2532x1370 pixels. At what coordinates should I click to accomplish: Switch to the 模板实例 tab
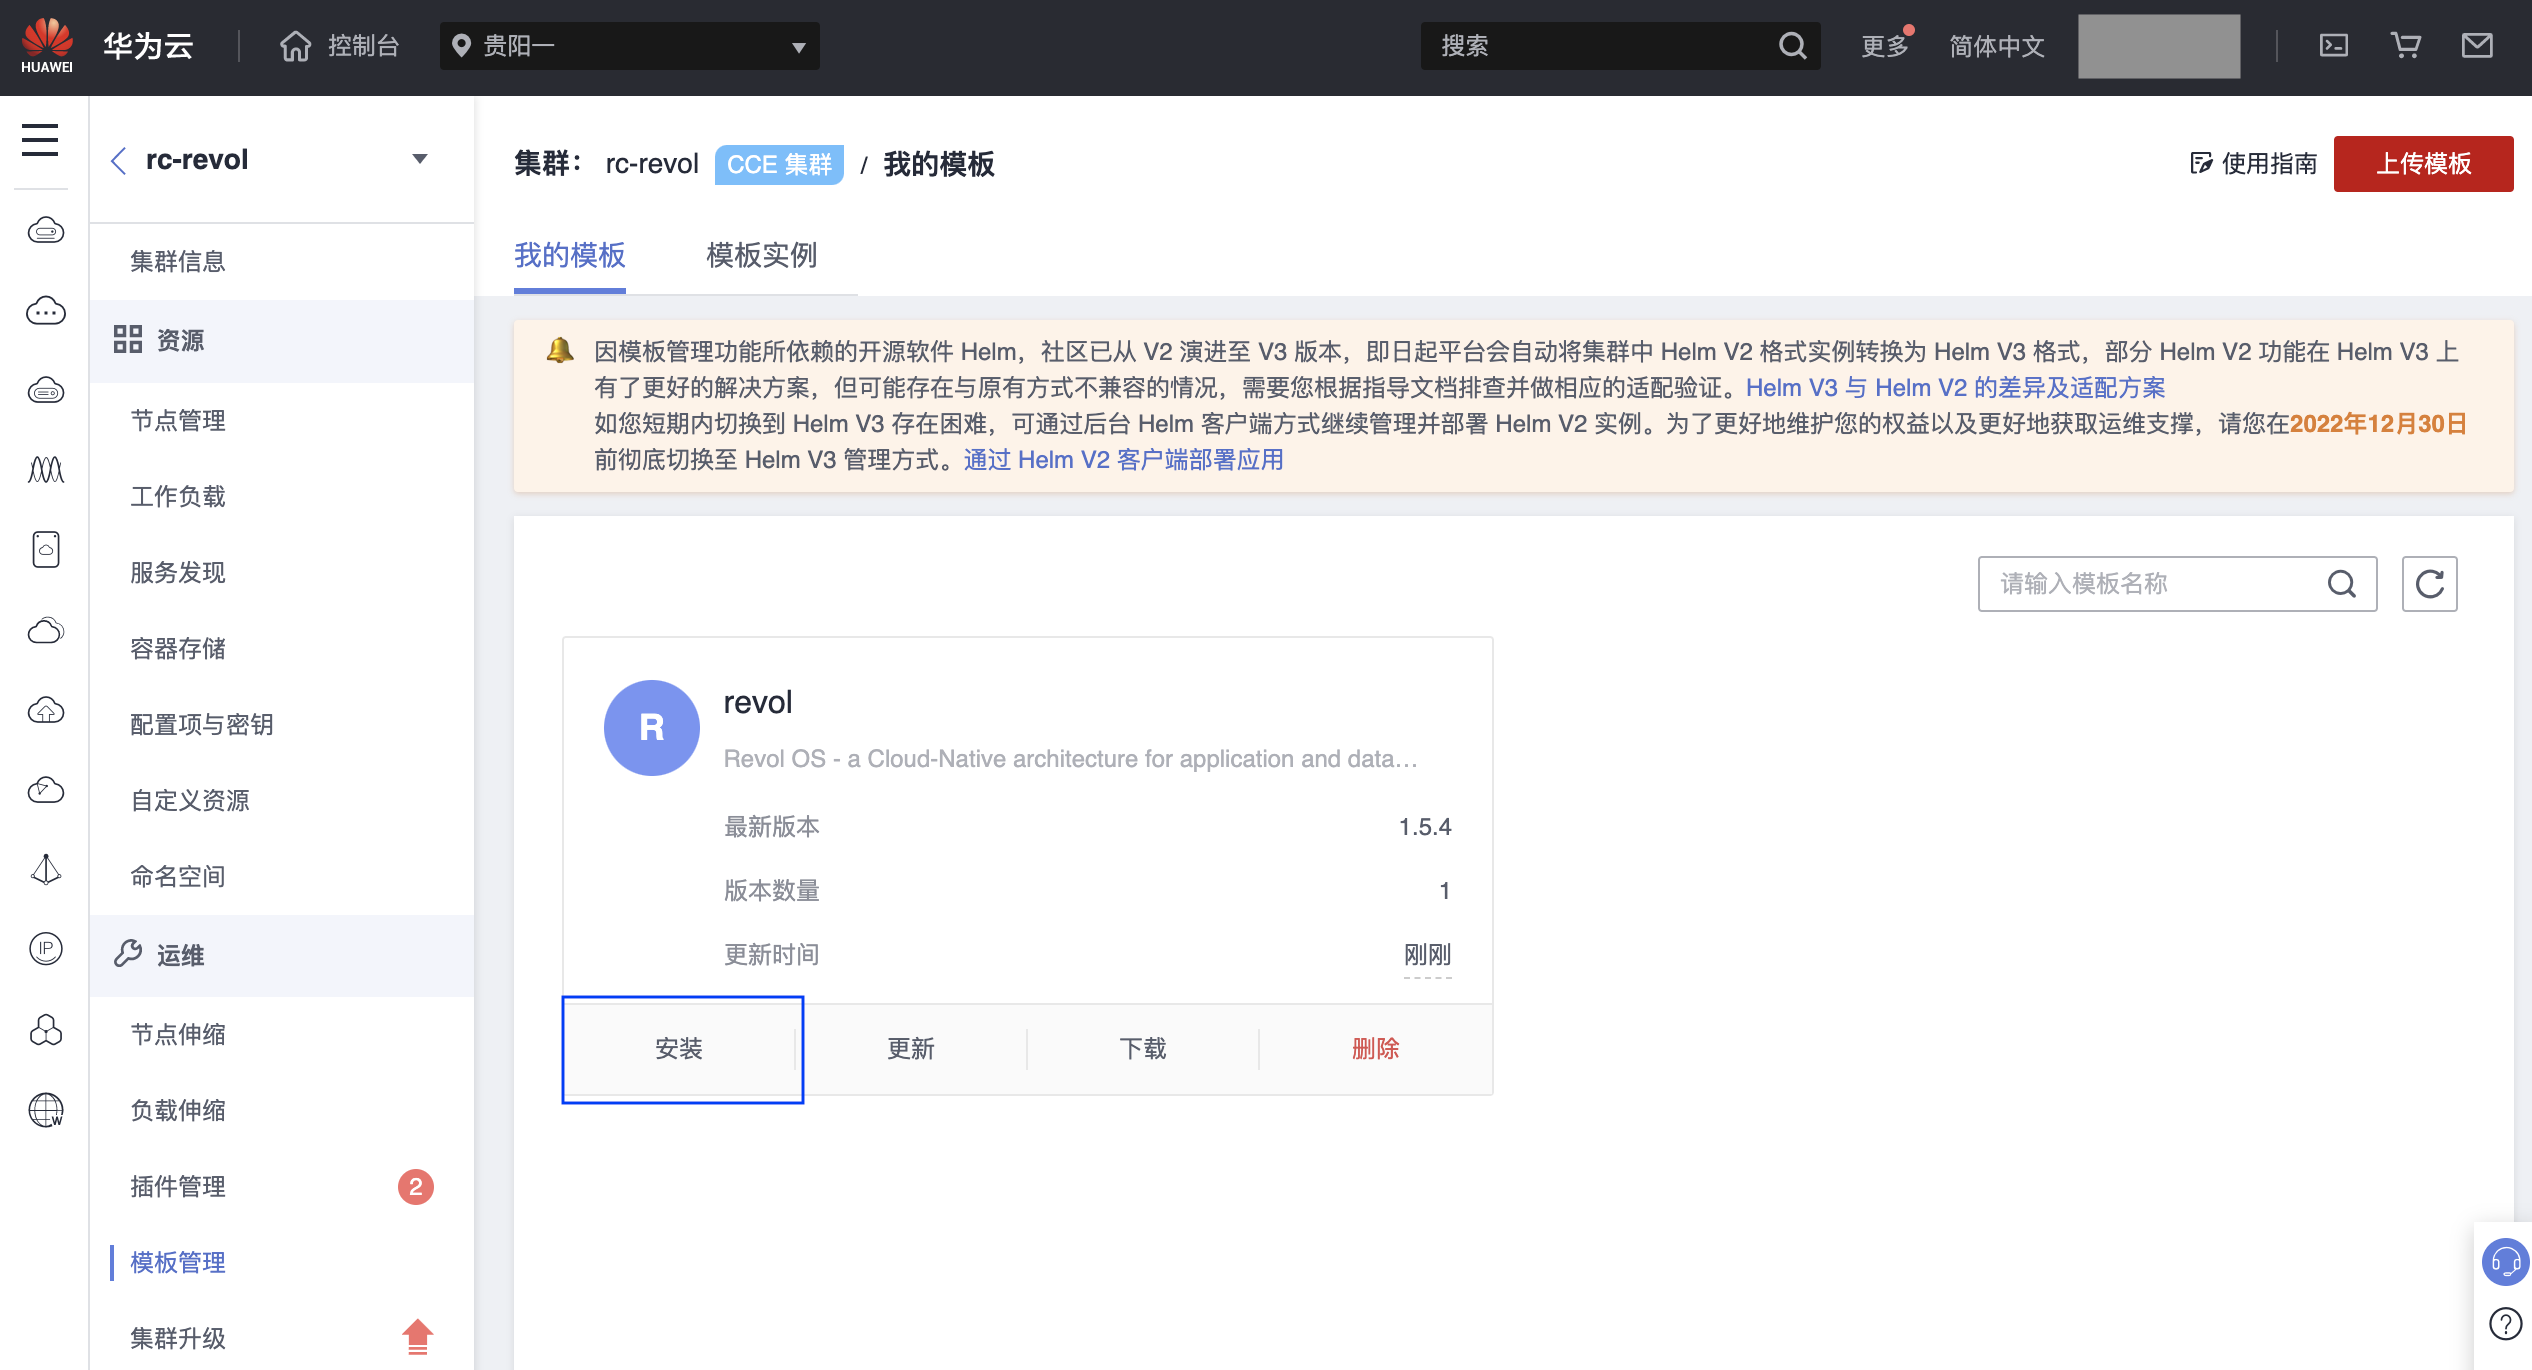[x=762, y=256]
